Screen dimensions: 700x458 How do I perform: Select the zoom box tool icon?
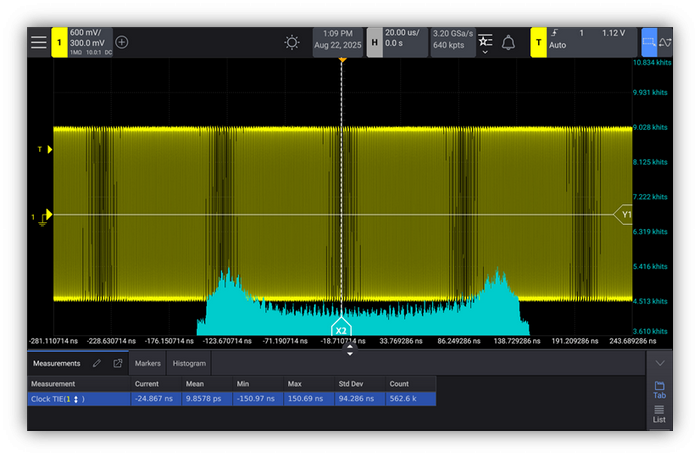(x=650, y=42)
